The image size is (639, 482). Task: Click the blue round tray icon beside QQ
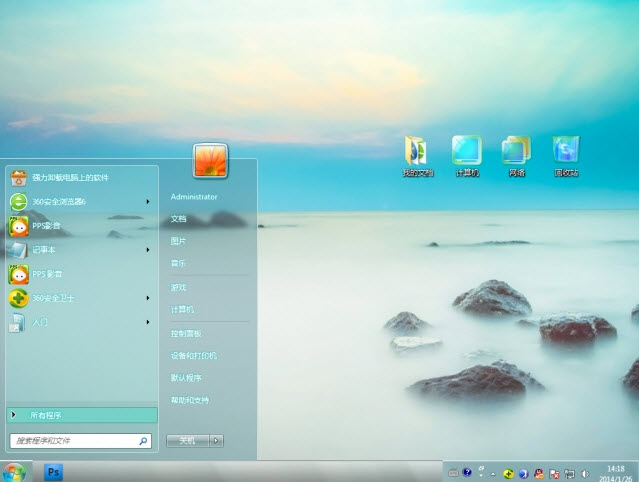click(523, 473)
